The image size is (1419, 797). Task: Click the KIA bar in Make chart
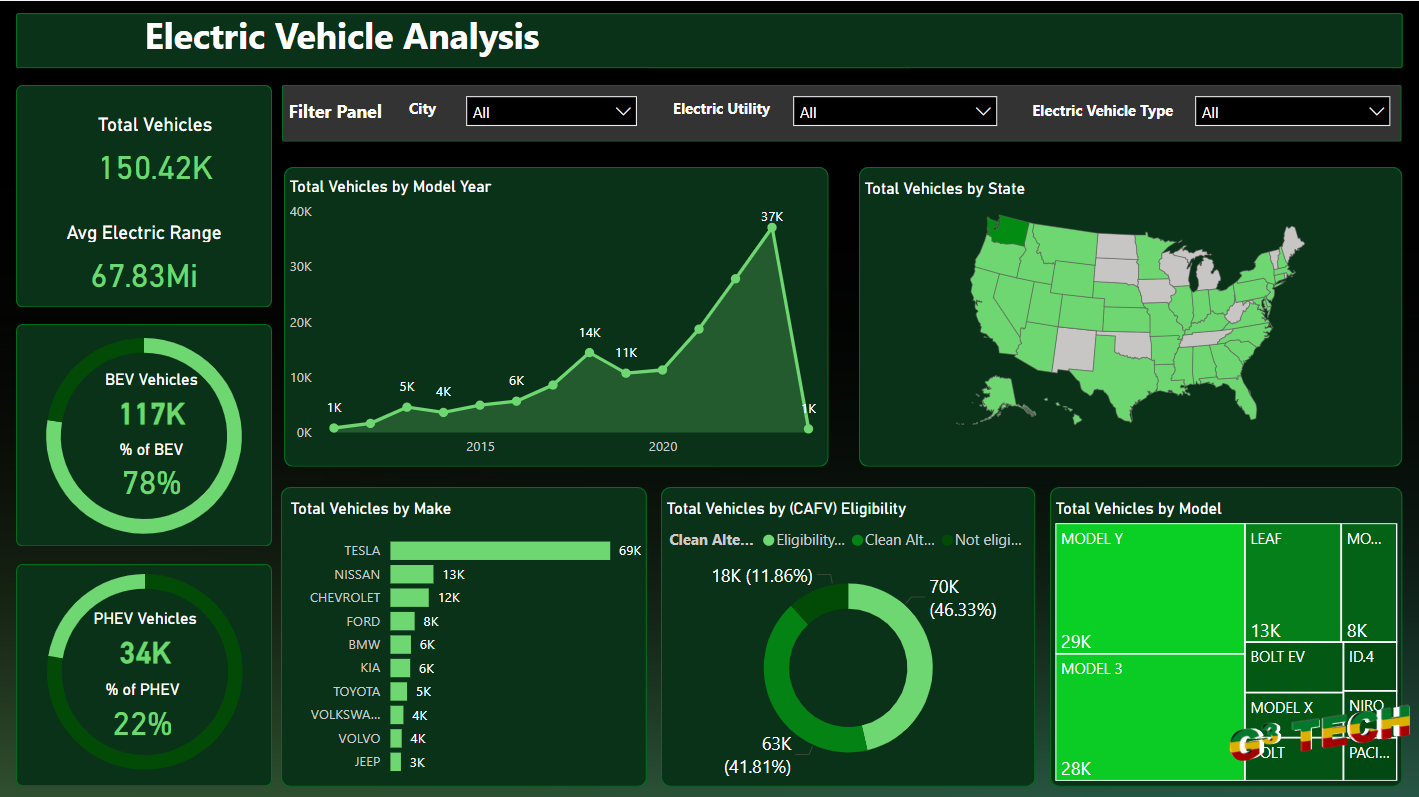point(400,668)
